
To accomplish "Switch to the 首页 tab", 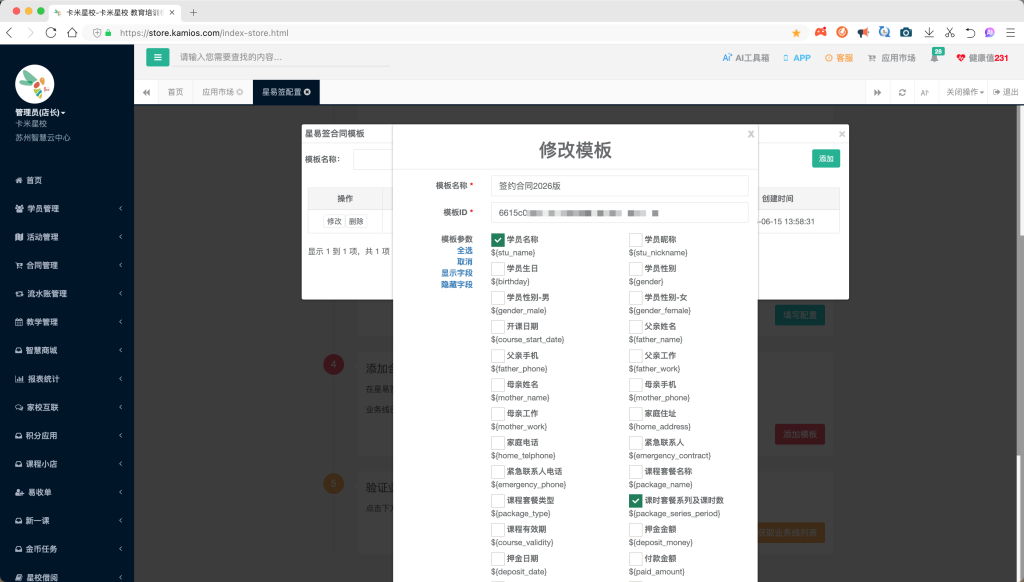I will (x=176, y=92).
